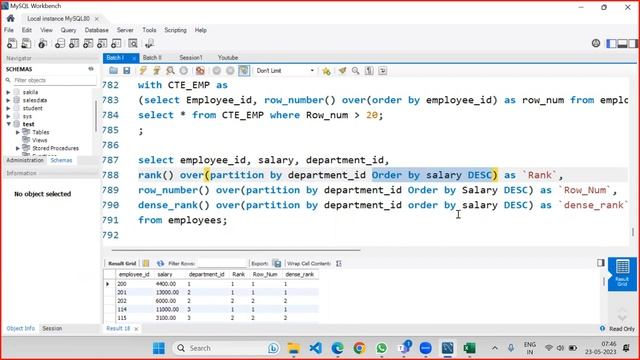Open the Query menu
Viewport: 640px width, 360px height.
tap(68, 30)
